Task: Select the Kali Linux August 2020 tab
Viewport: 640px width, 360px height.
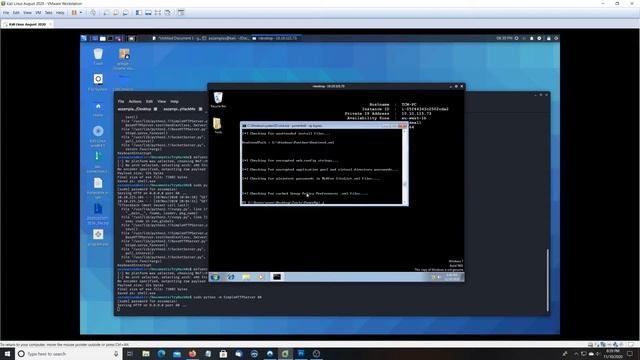Action: 27,24
